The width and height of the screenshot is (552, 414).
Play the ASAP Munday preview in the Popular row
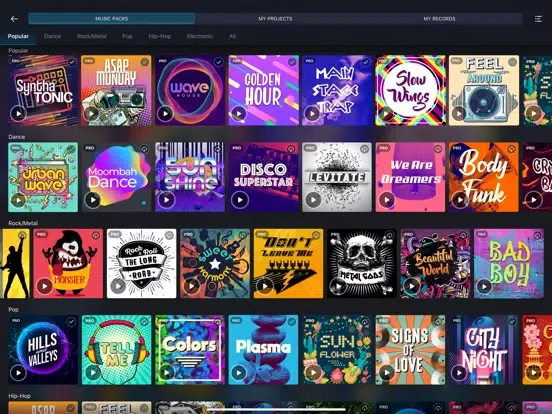pyautogui.click(x=92, y=113)
